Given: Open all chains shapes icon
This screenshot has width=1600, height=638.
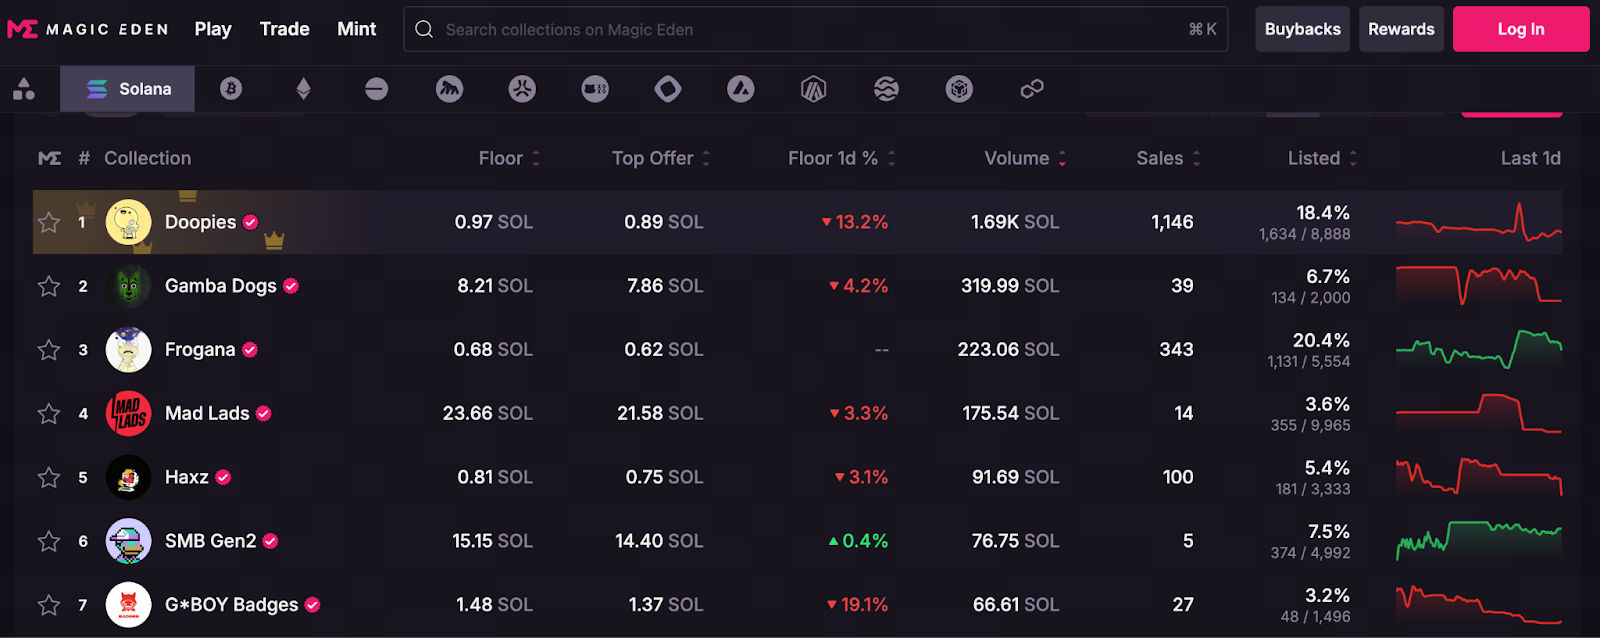Looking at the screenshot, I should tap(24, 89).
